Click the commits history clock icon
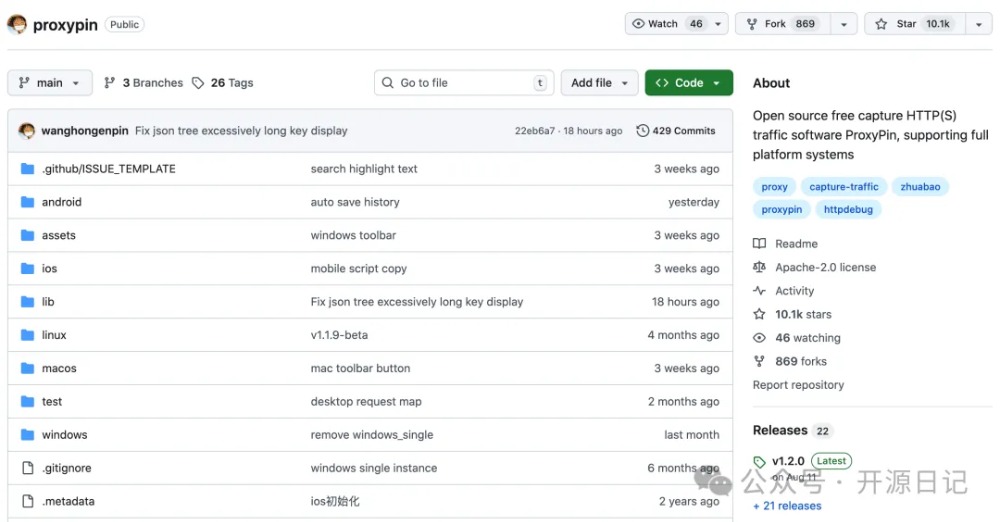 click(x=643, y=131)
